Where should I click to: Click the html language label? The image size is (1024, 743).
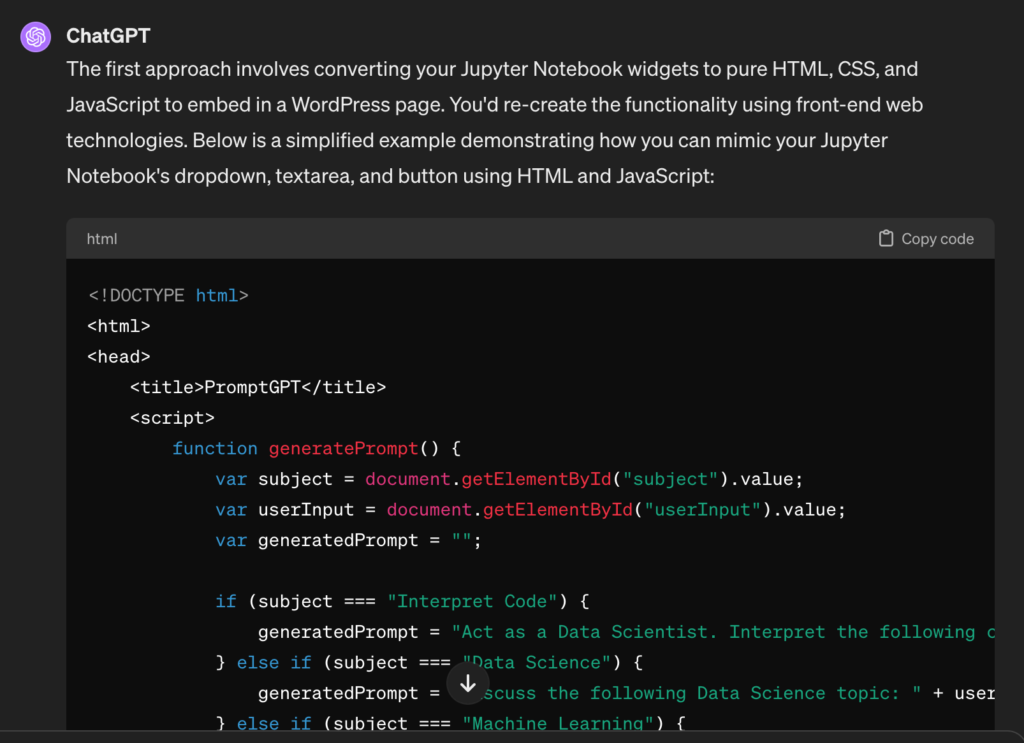pyautogui.click(x=102, y=239)
